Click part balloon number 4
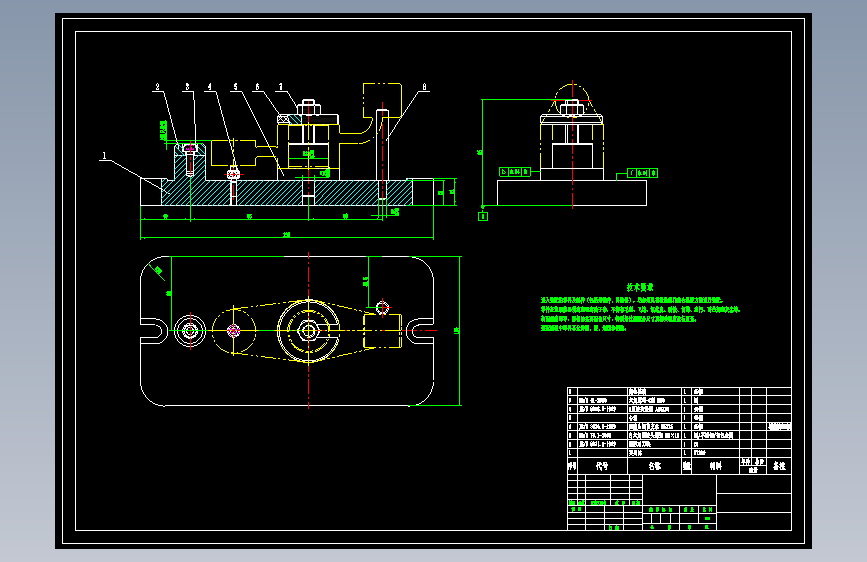This screenshot has height=562, width=867. click(x=210, y=87)
